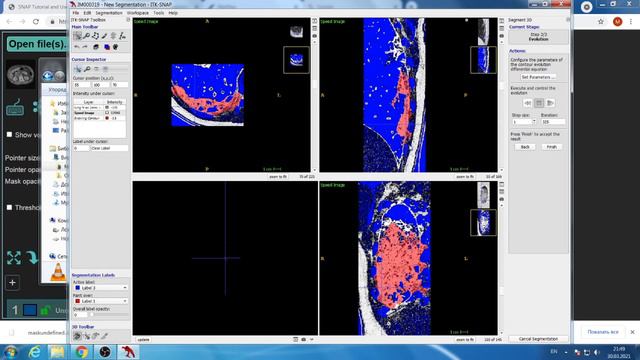Open the Edit menu

87,13
